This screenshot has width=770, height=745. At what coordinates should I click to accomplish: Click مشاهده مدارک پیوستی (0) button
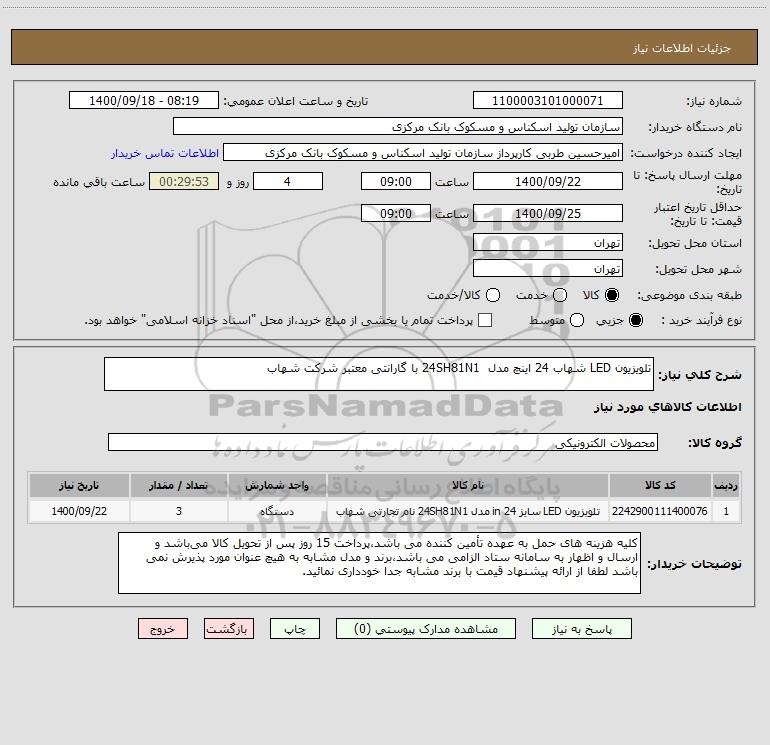click(426, 629)
